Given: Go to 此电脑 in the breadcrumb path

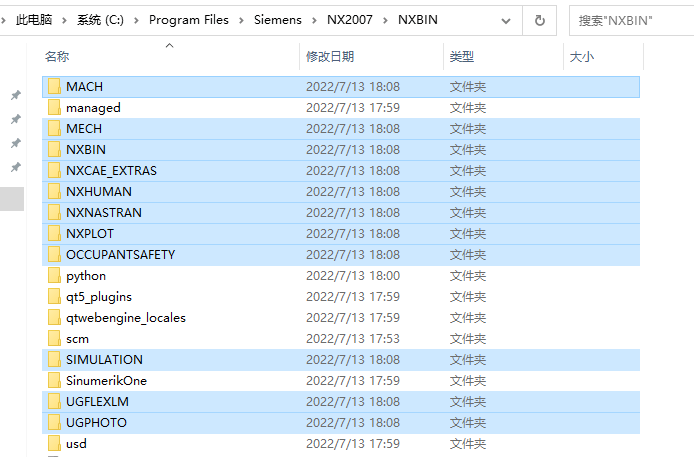Looking at the screenshot, I should tap(35, 20).
